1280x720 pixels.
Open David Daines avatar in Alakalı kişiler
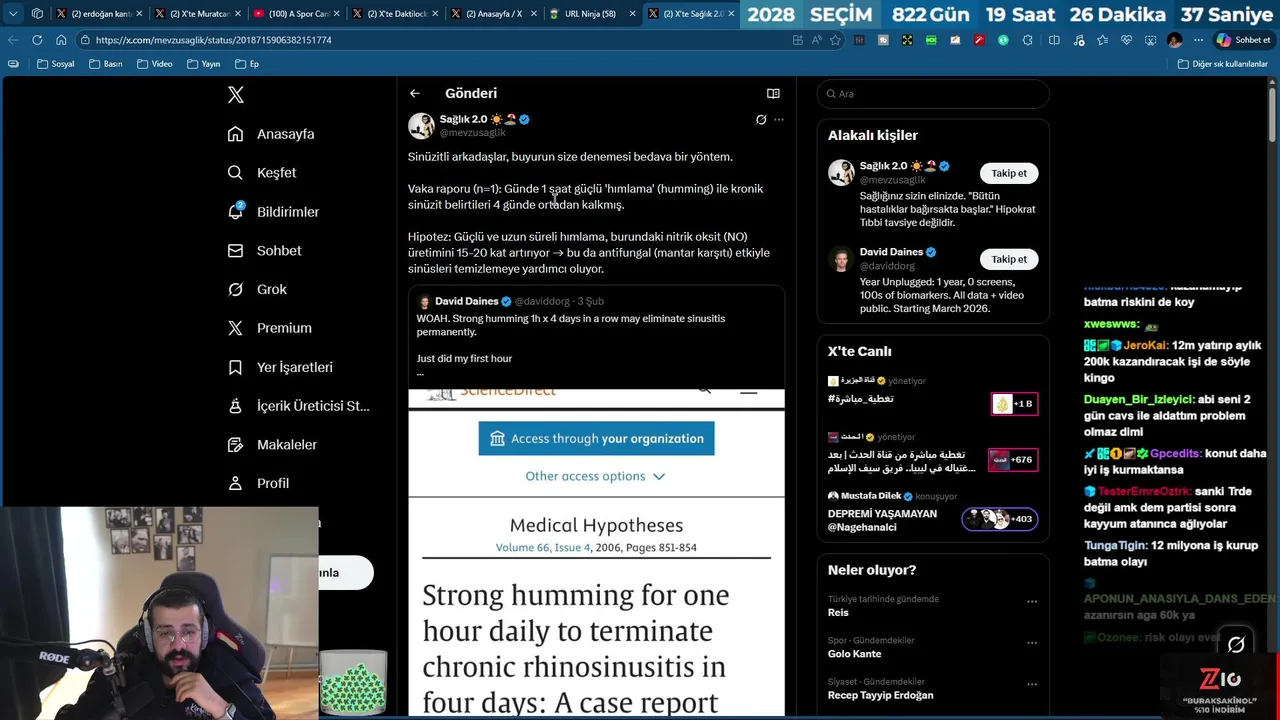841,259
